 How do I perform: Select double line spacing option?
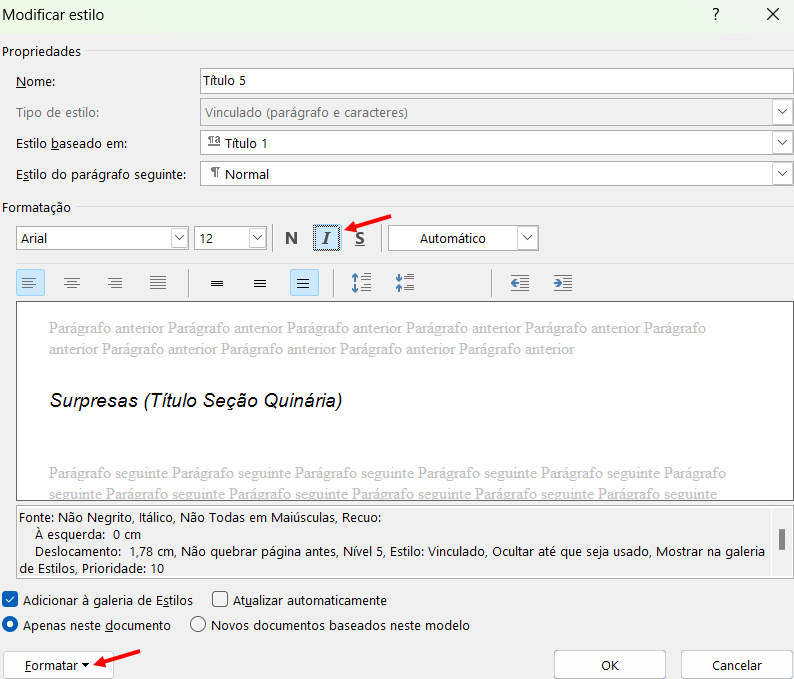pyautogui.click(x=304, y=283)
